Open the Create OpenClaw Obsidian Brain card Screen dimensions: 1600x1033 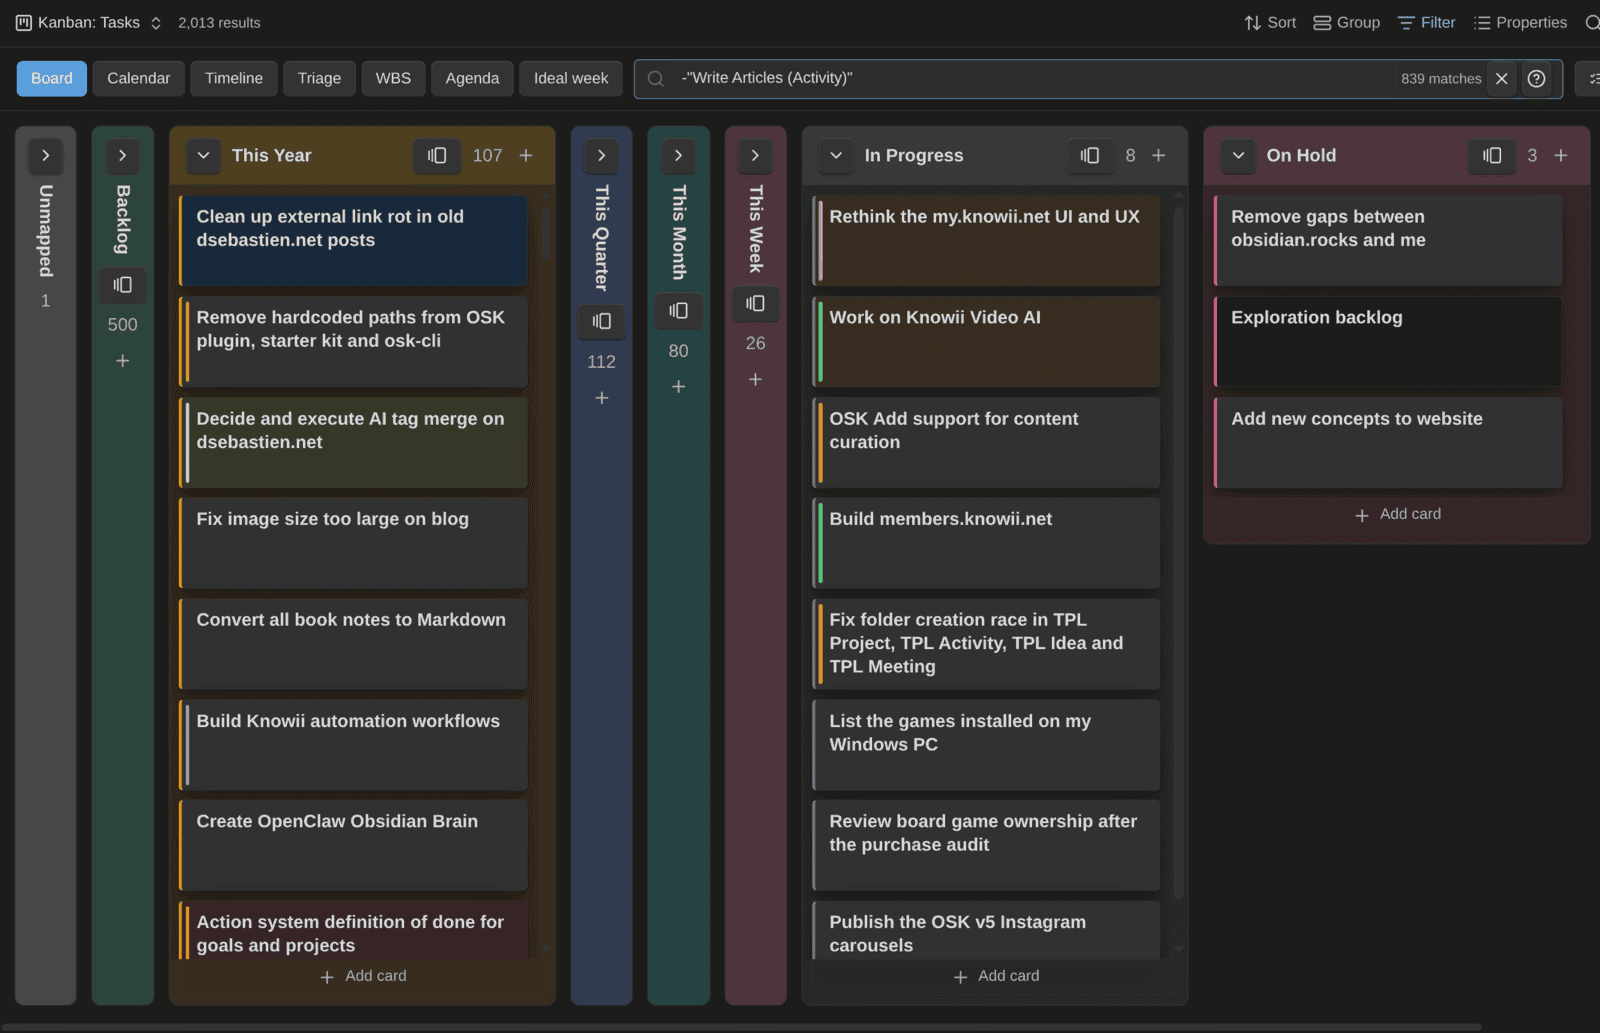(x=353, y=845)
